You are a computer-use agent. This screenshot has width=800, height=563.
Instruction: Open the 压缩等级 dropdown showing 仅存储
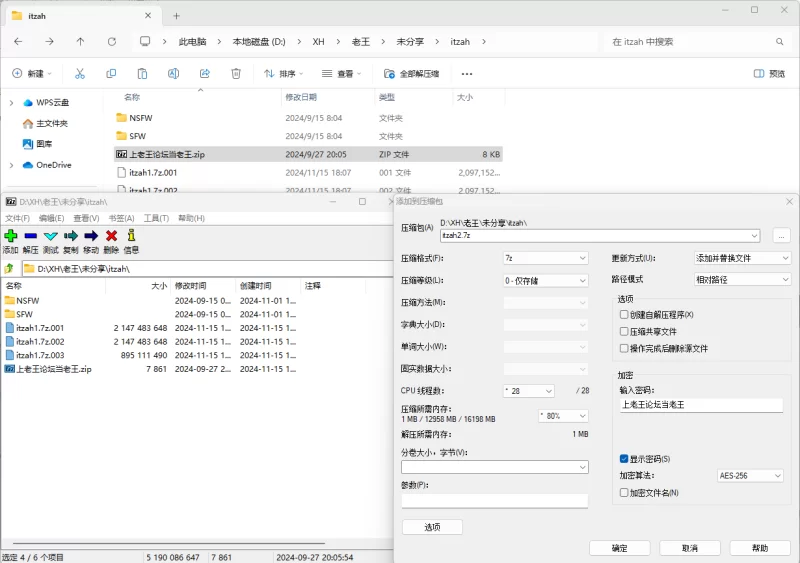(x=545, y=281)
